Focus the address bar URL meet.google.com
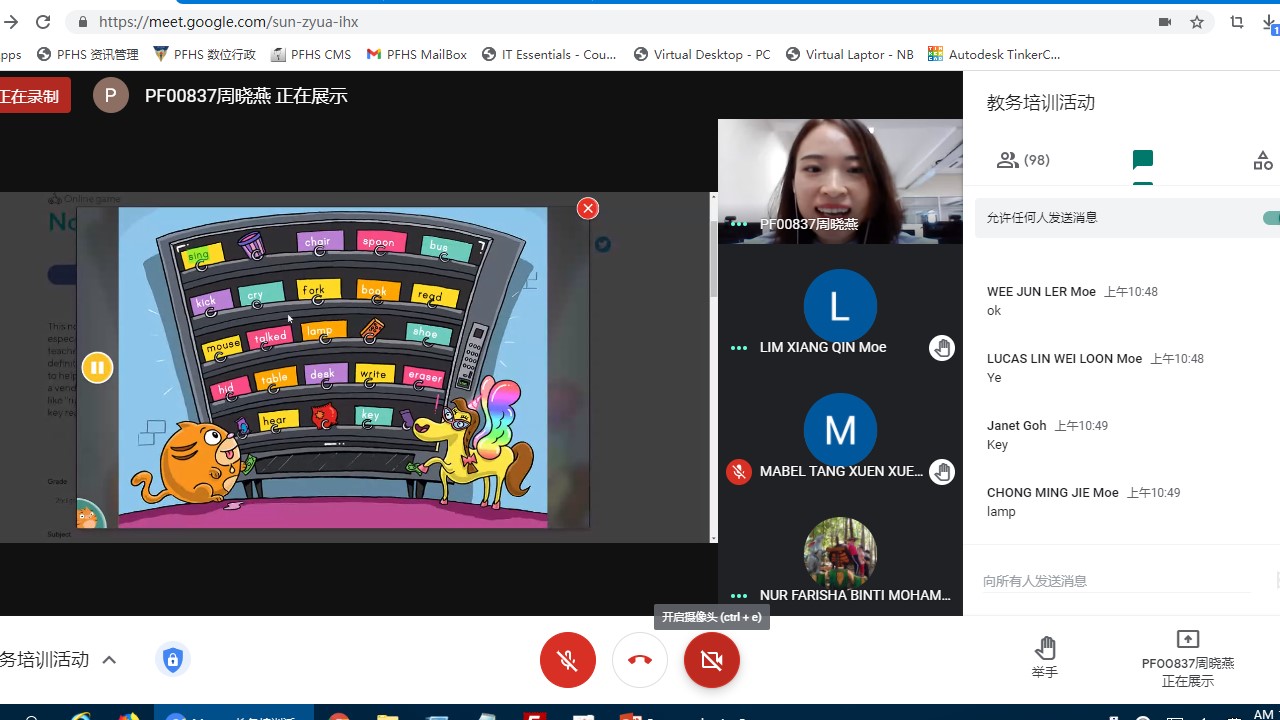The height and width of the screenshot is (720, 1280). pyautogui.click(x=228, y=22)
